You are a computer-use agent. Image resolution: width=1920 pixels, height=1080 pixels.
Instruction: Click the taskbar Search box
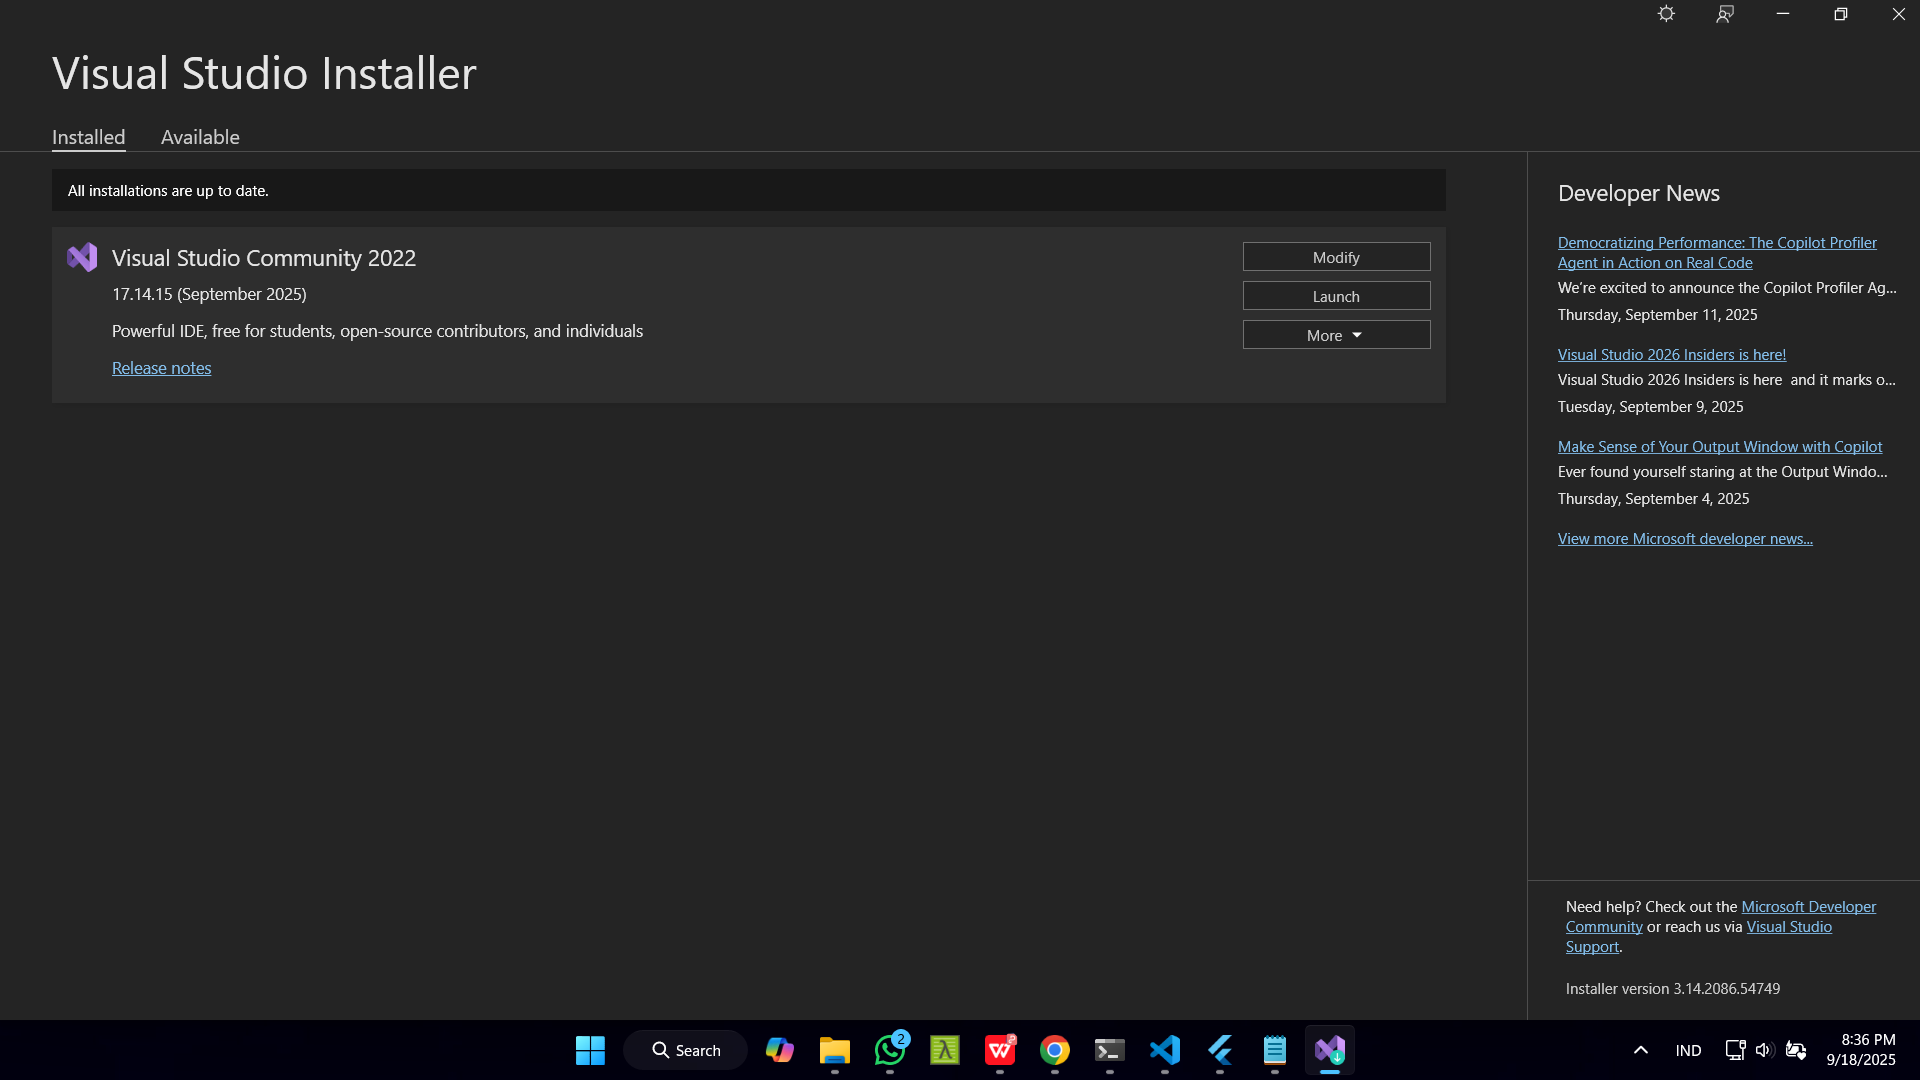point(686,1050)
